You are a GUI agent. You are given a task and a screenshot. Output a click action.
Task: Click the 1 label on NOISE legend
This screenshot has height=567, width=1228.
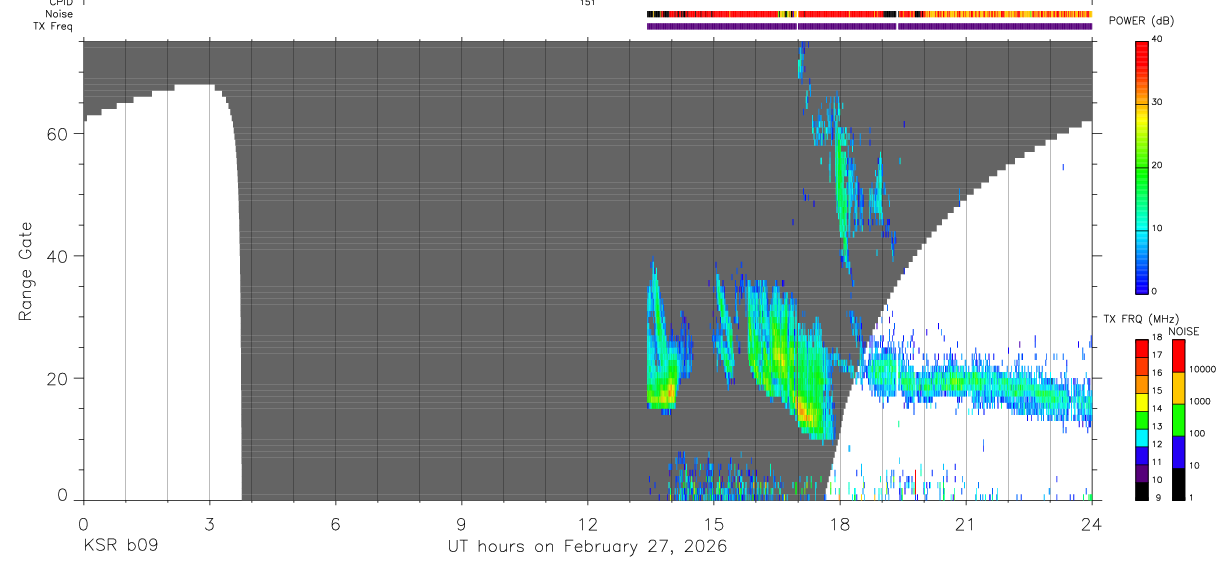point(1190,498)
